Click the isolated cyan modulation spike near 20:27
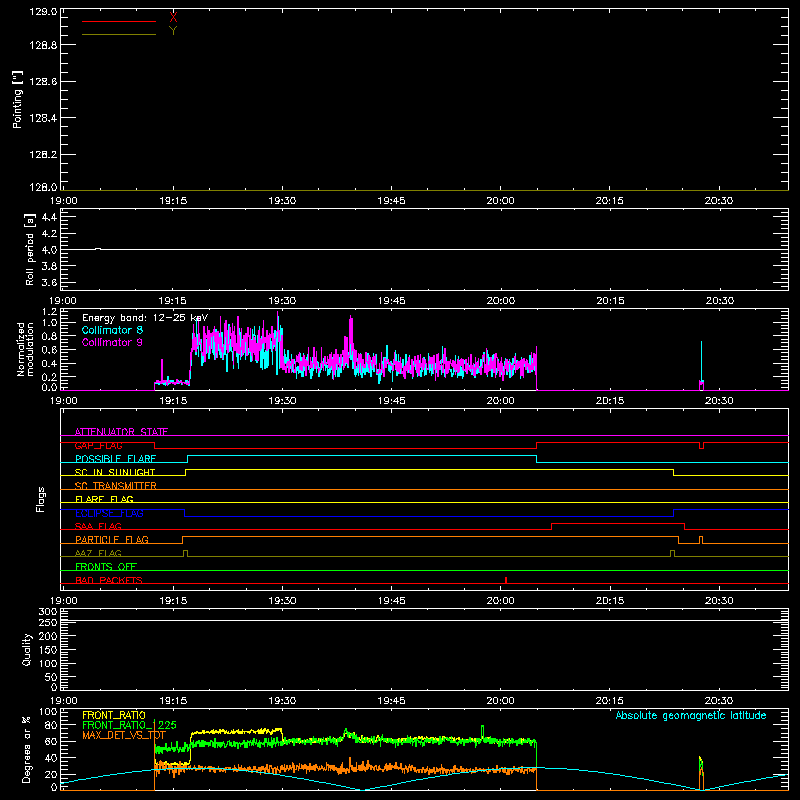 click(702, 362)
